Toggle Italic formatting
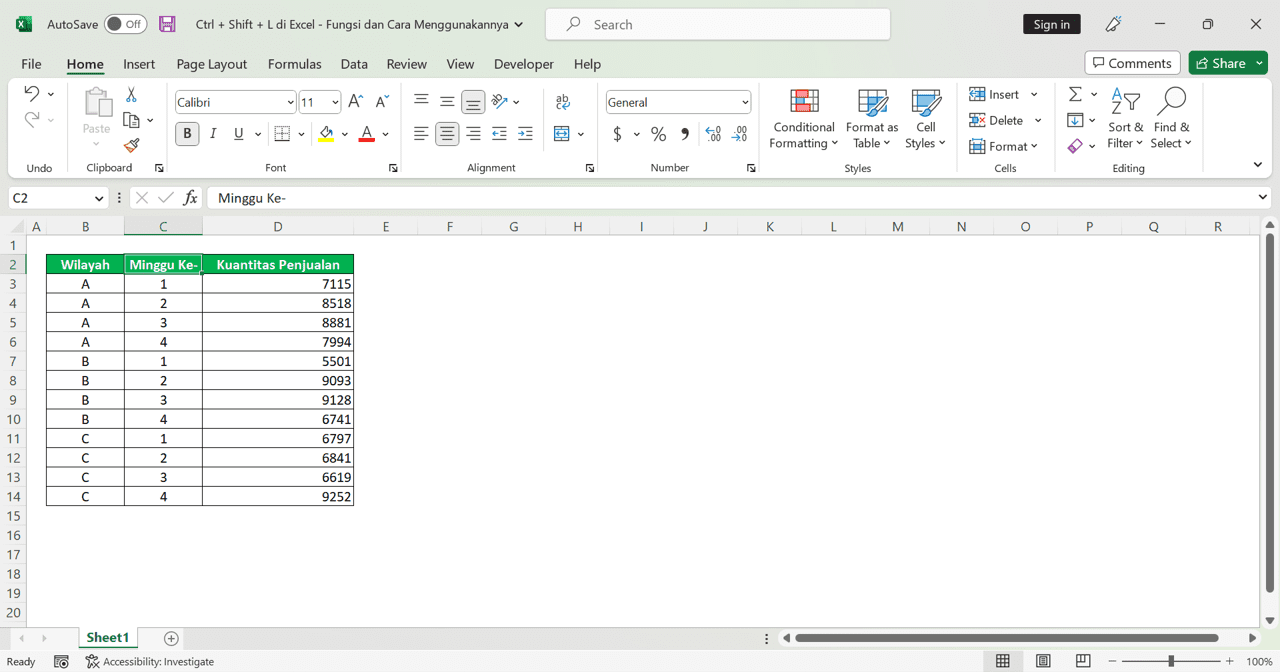 tap(213, 134)
